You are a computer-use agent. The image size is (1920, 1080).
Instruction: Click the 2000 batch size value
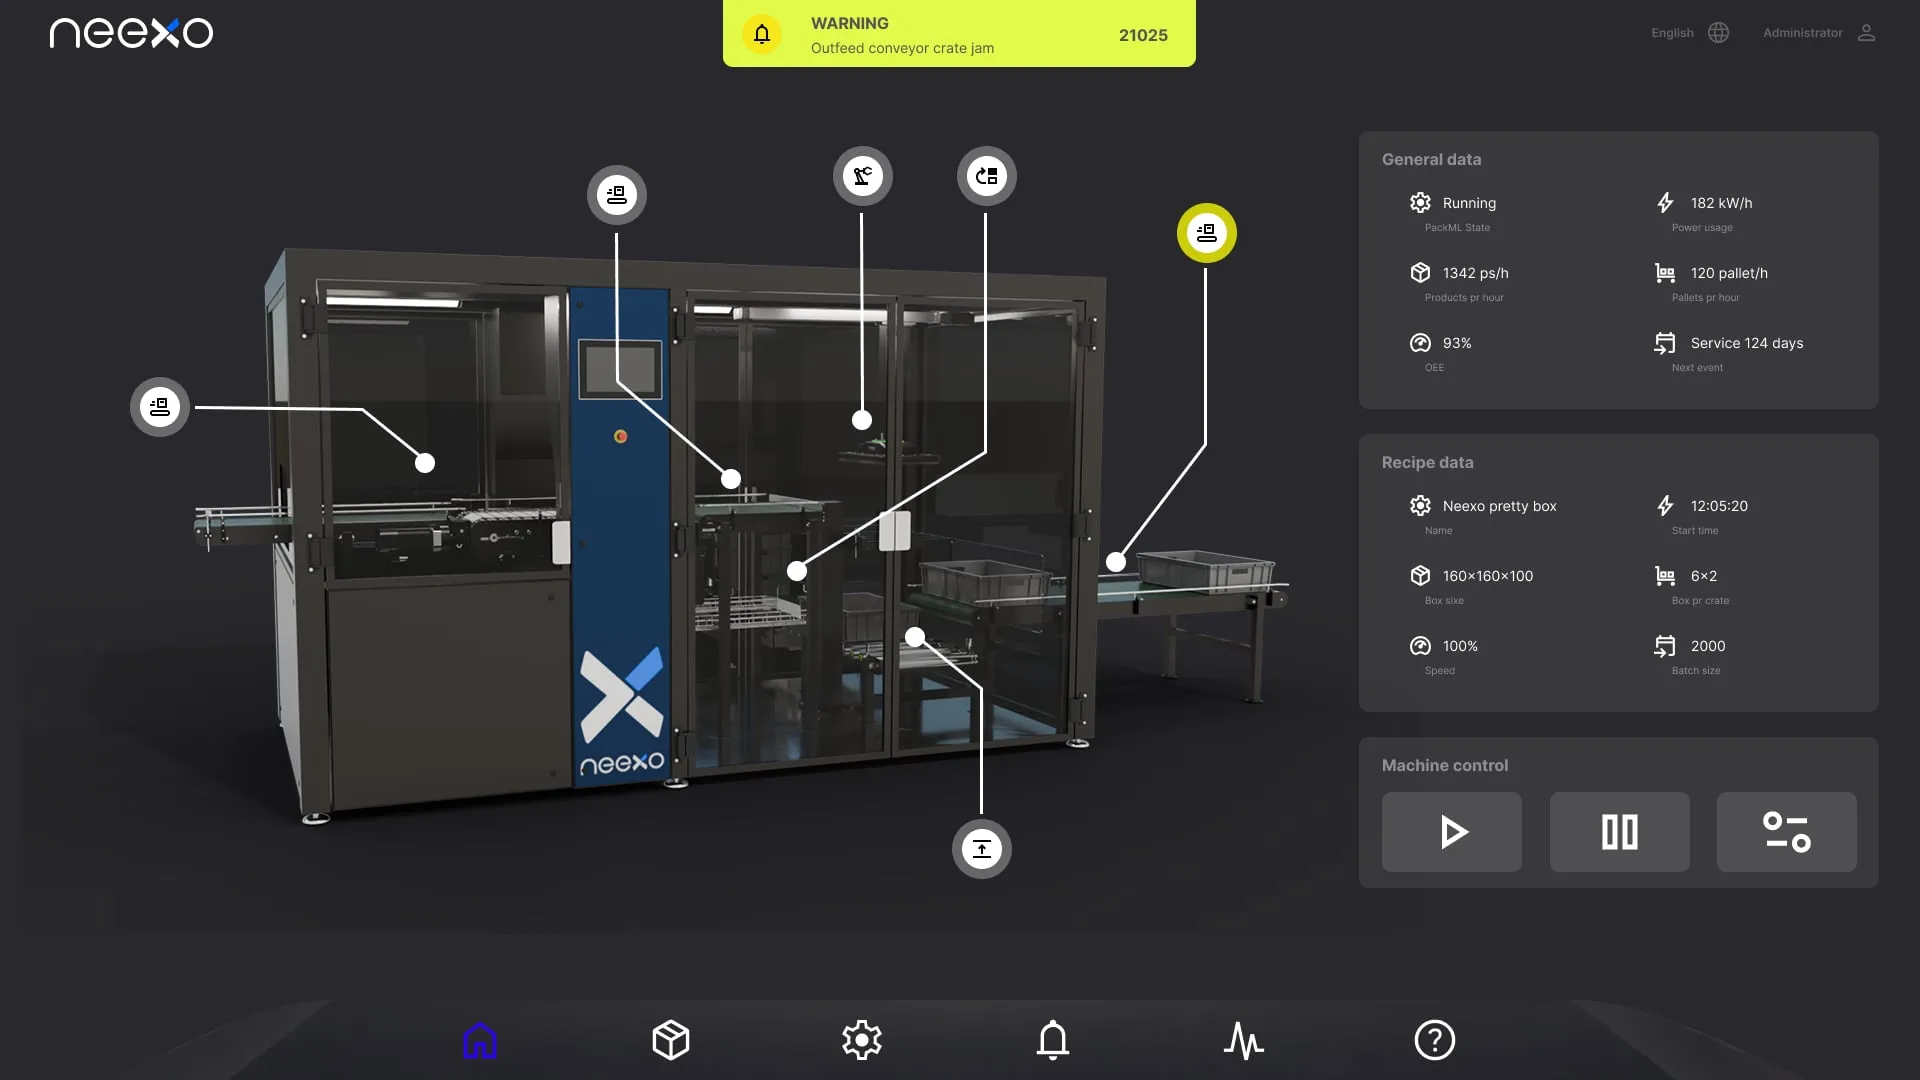[x=1707, y=646]
